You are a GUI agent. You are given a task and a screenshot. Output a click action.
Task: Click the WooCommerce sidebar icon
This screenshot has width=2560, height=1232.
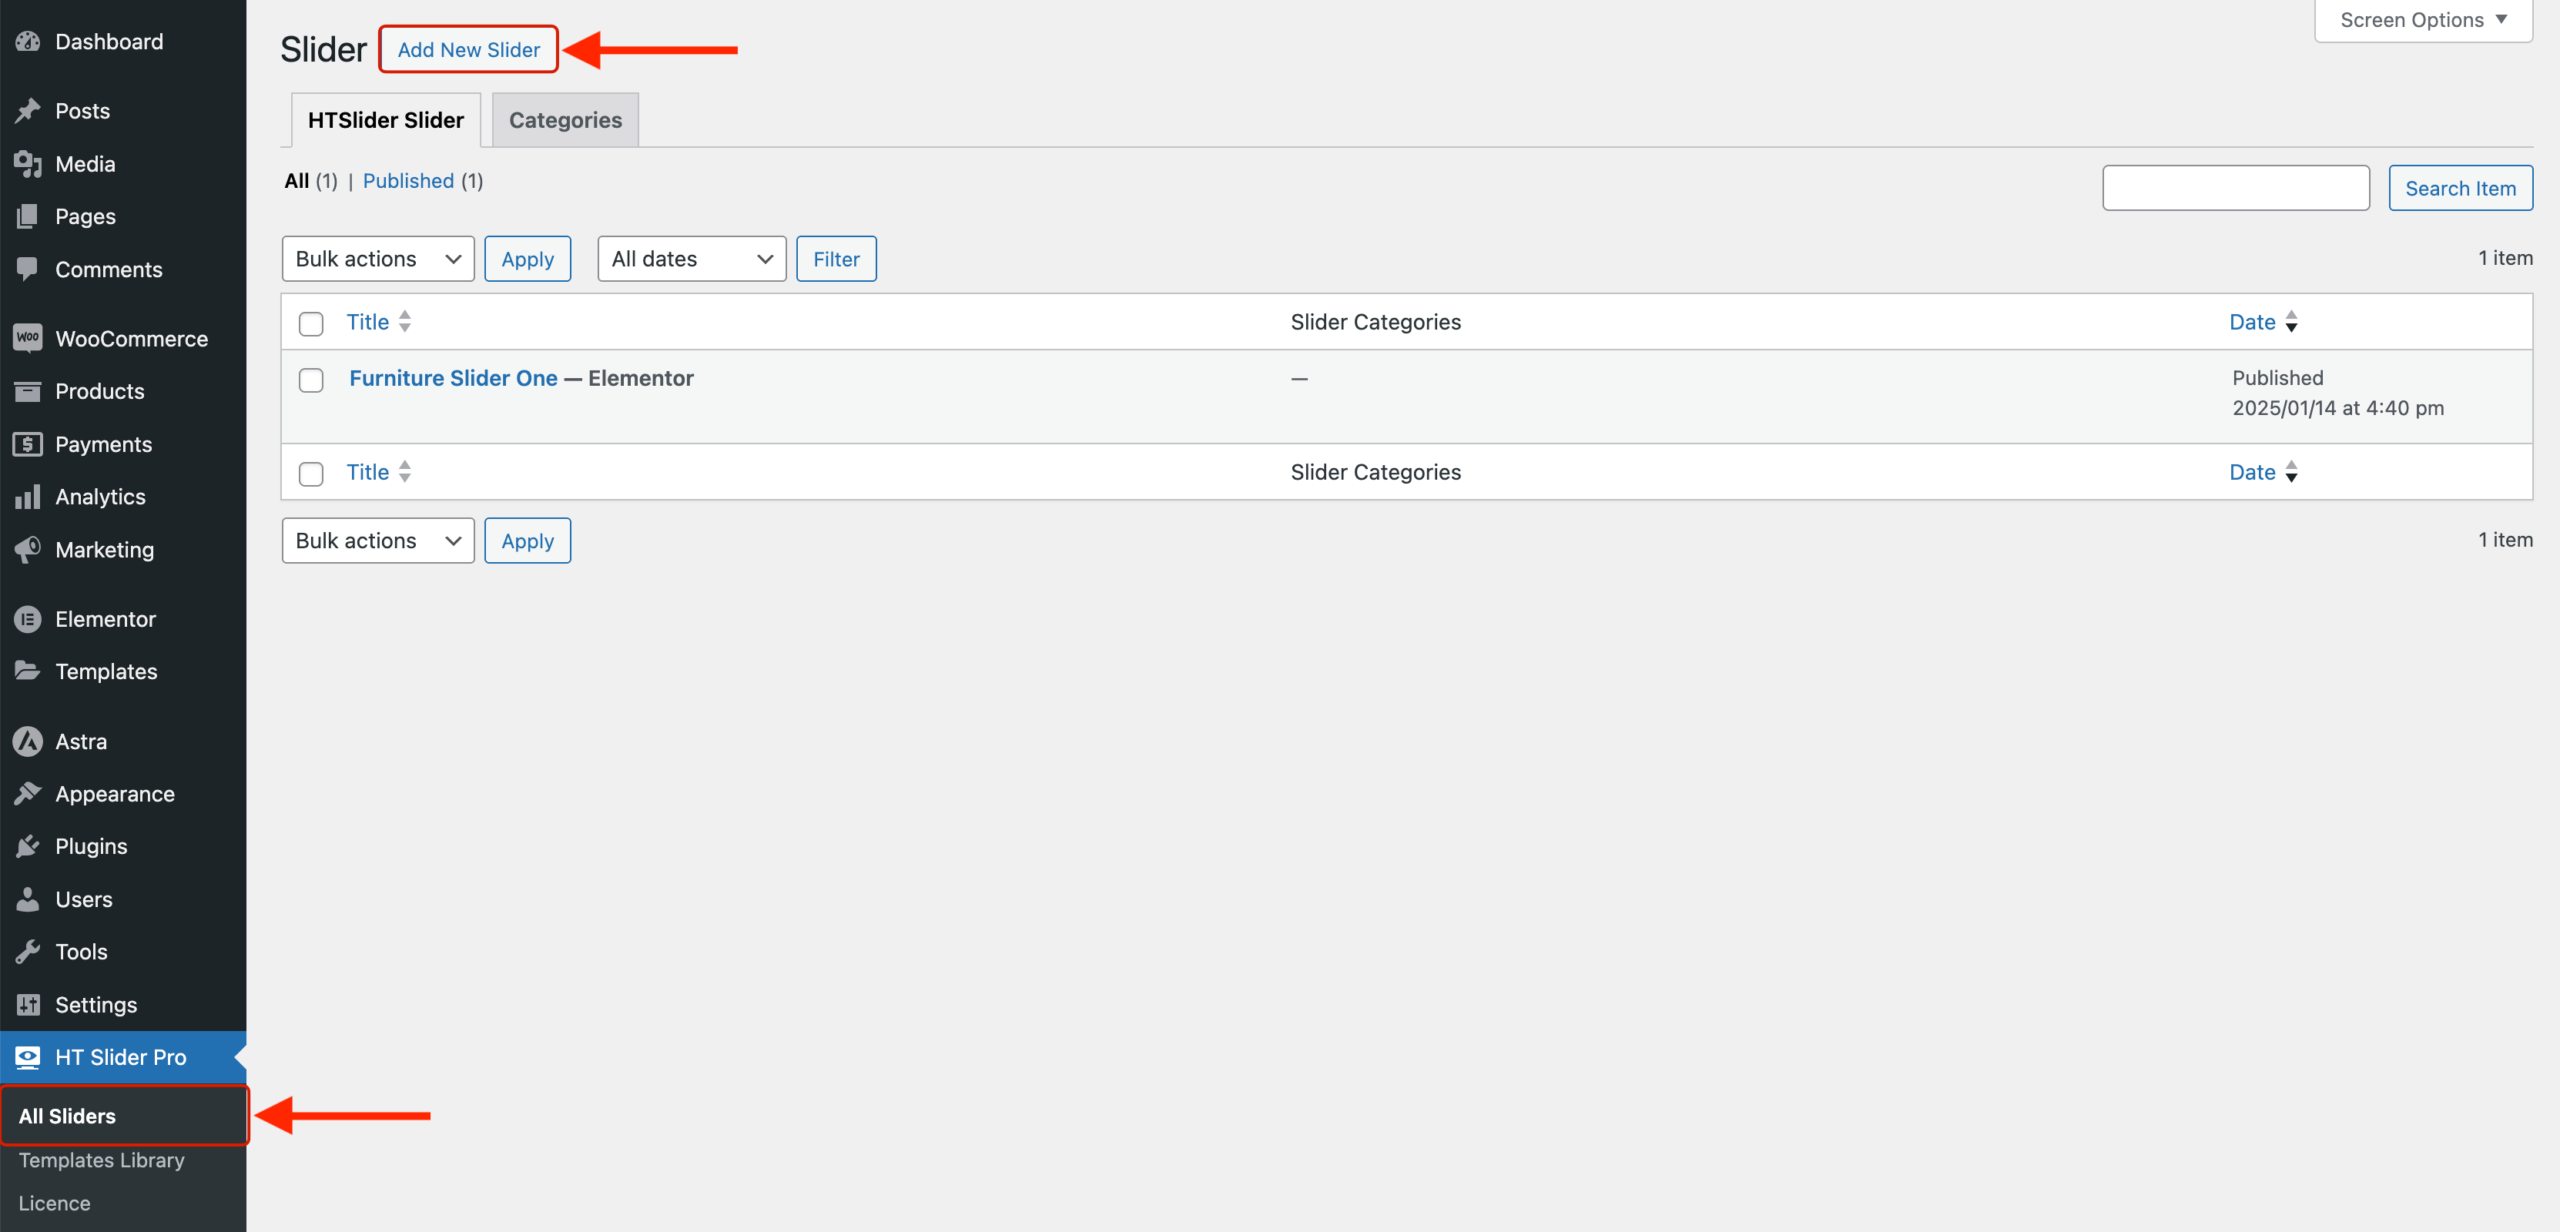(27, 338)
